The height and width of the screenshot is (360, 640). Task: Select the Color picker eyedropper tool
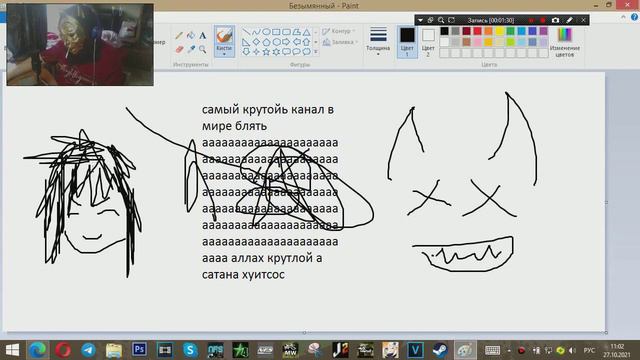tap(191, 49)
